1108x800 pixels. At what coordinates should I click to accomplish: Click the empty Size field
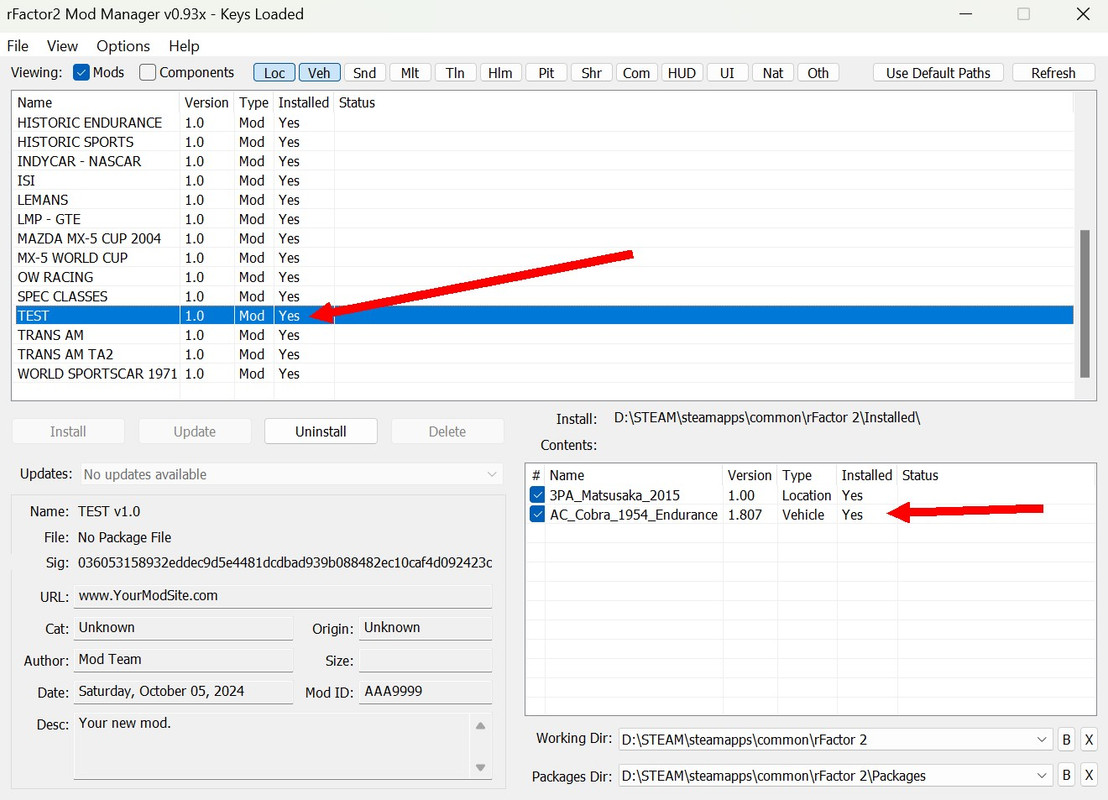pyautogui.click(x=425, y=660)
